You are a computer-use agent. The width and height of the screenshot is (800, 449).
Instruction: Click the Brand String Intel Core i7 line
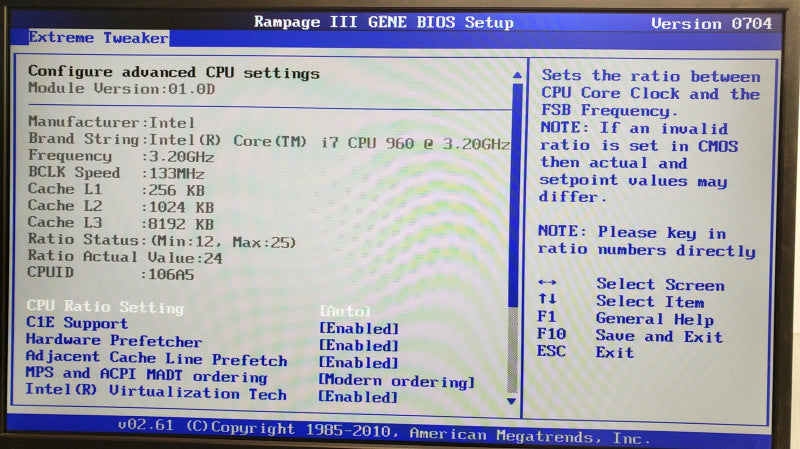269,141
